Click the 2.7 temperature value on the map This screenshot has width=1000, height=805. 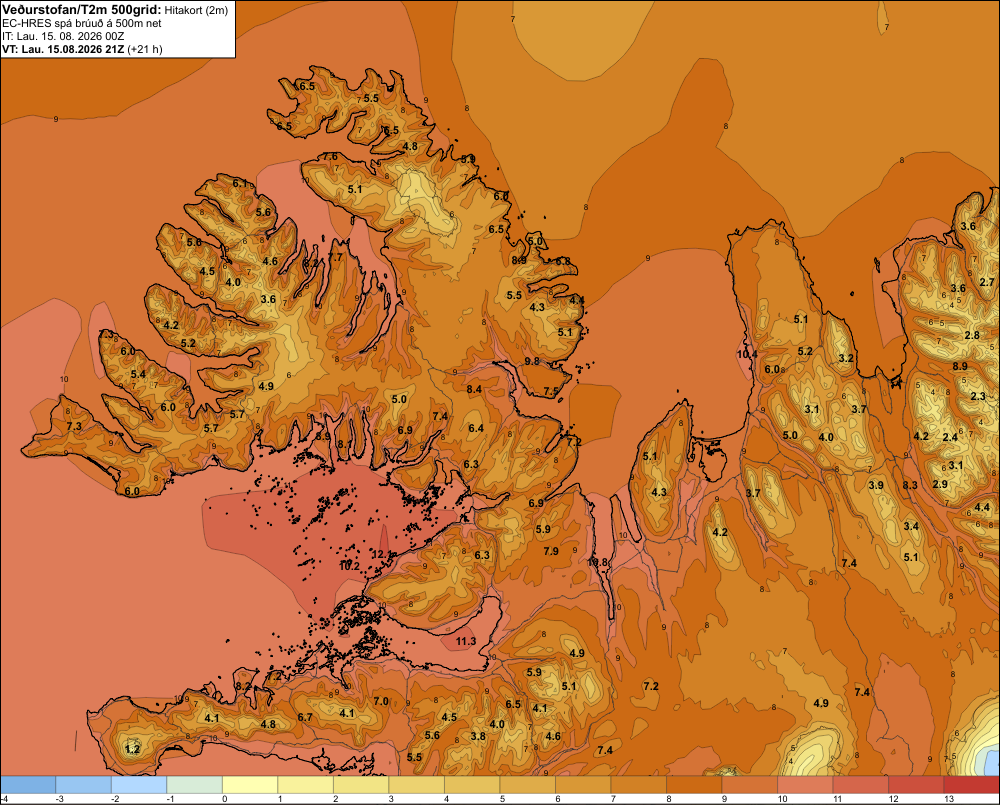click(987, 282)
